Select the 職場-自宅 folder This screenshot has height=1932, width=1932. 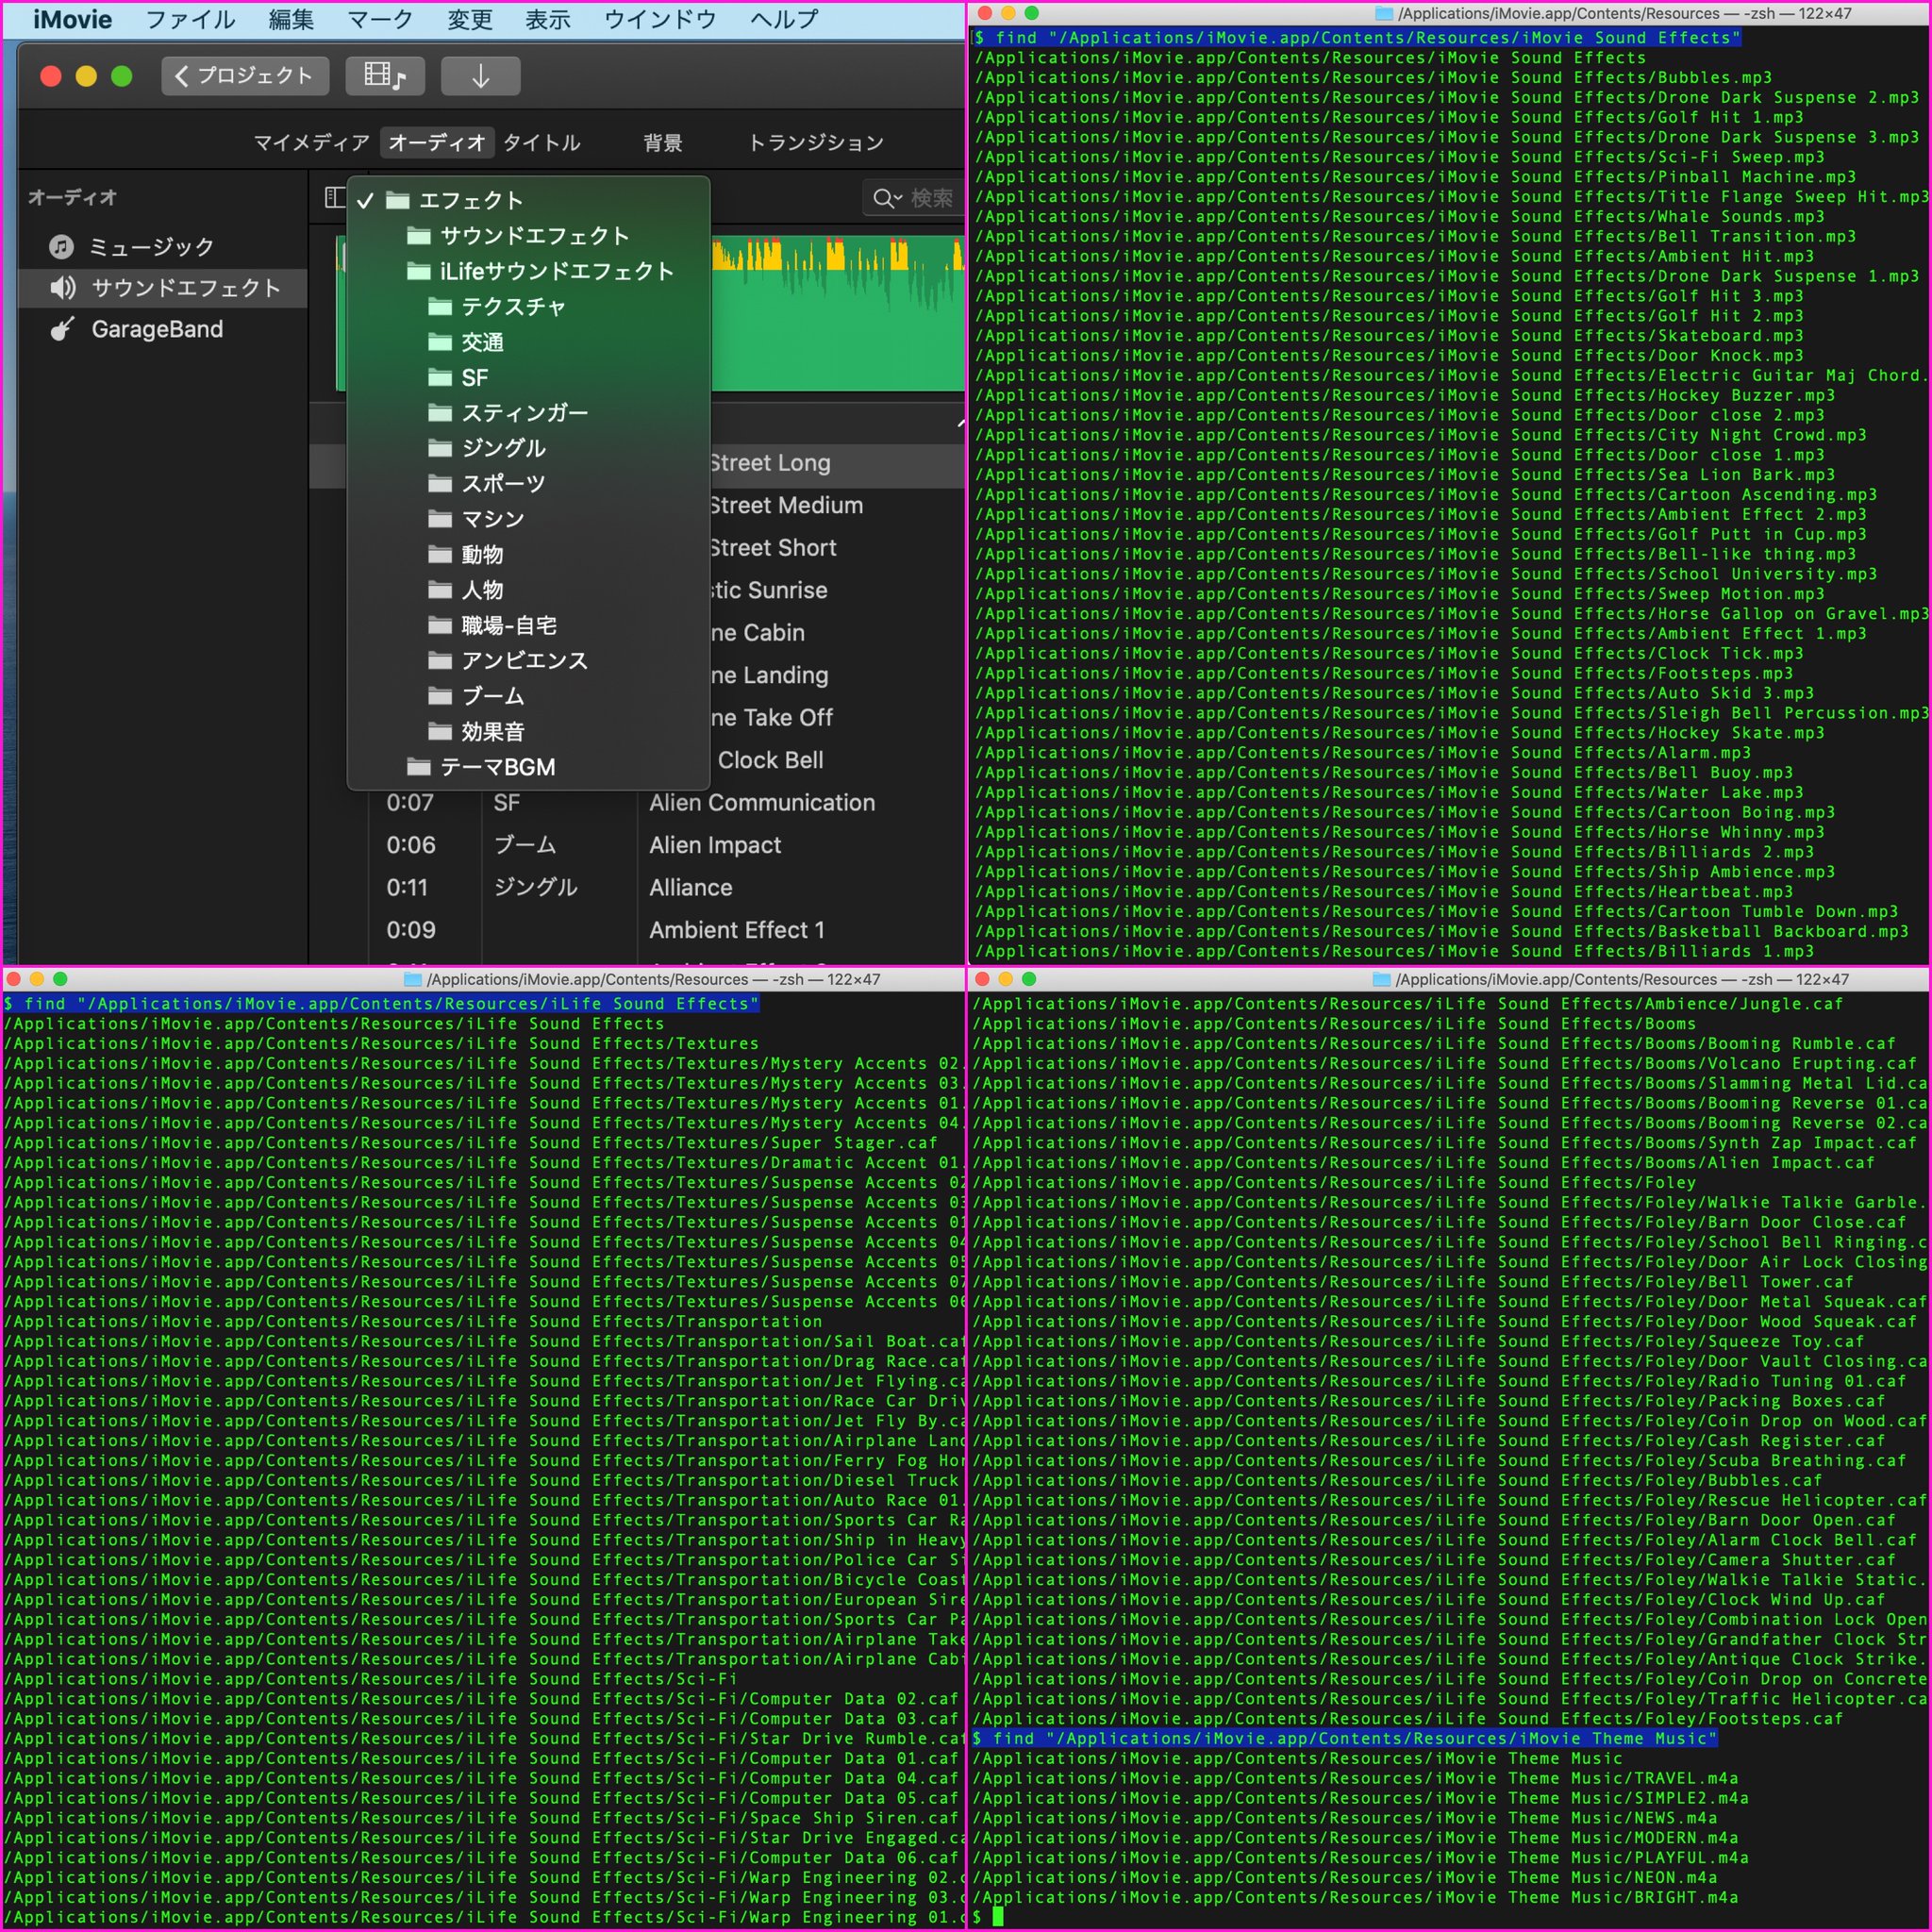click(528, 626)
